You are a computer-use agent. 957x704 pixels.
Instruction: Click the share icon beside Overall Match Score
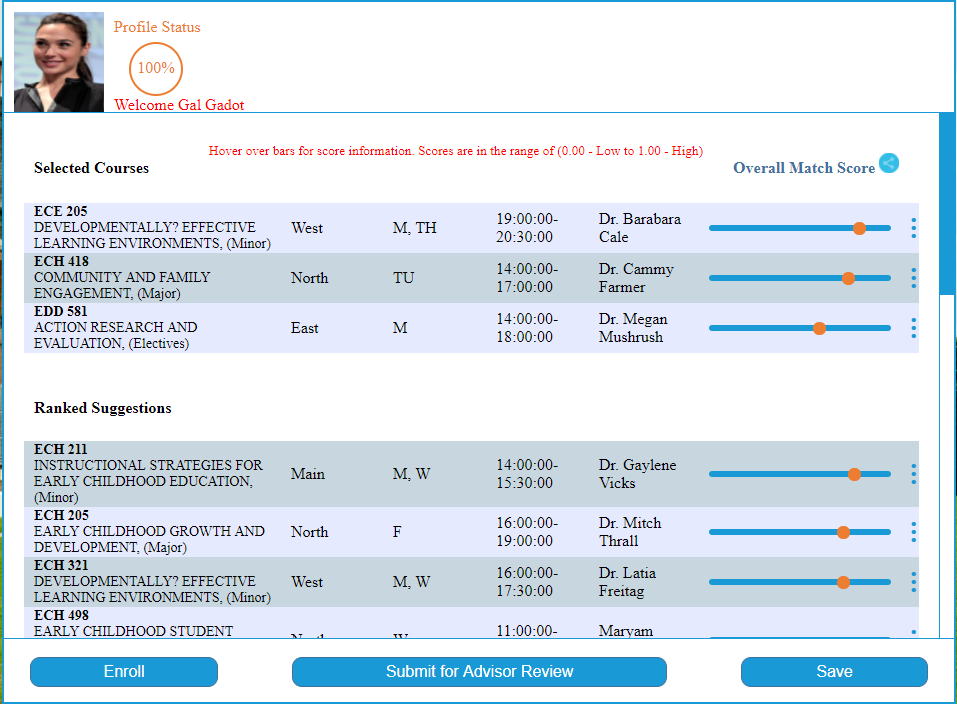pos(888,164)
